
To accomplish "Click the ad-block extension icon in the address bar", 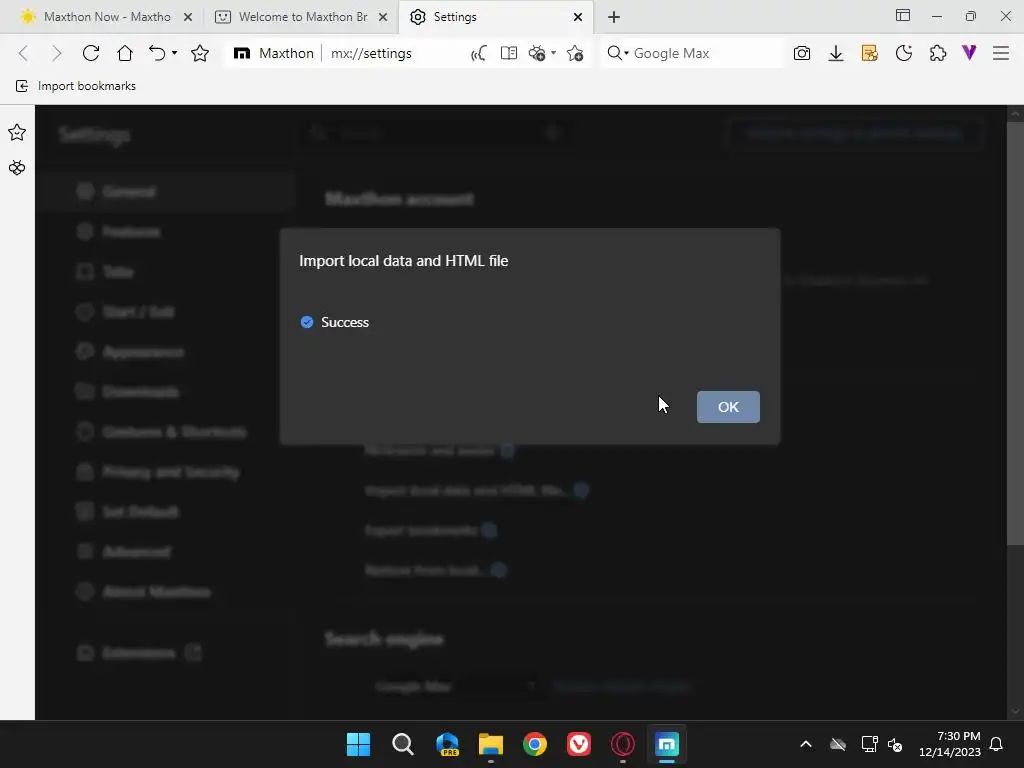I will pos(537,54).
